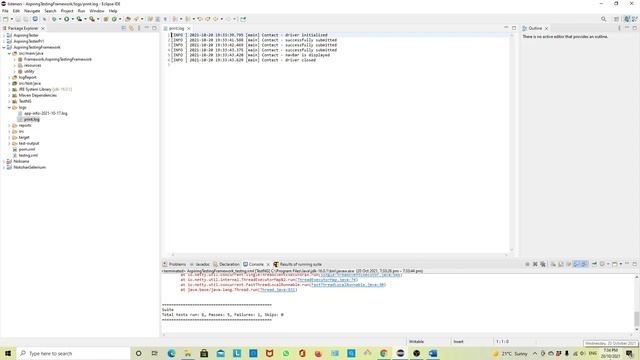Open the Windows notification center icon
This screenshot has height=360, width=640.
pos(629,353)
